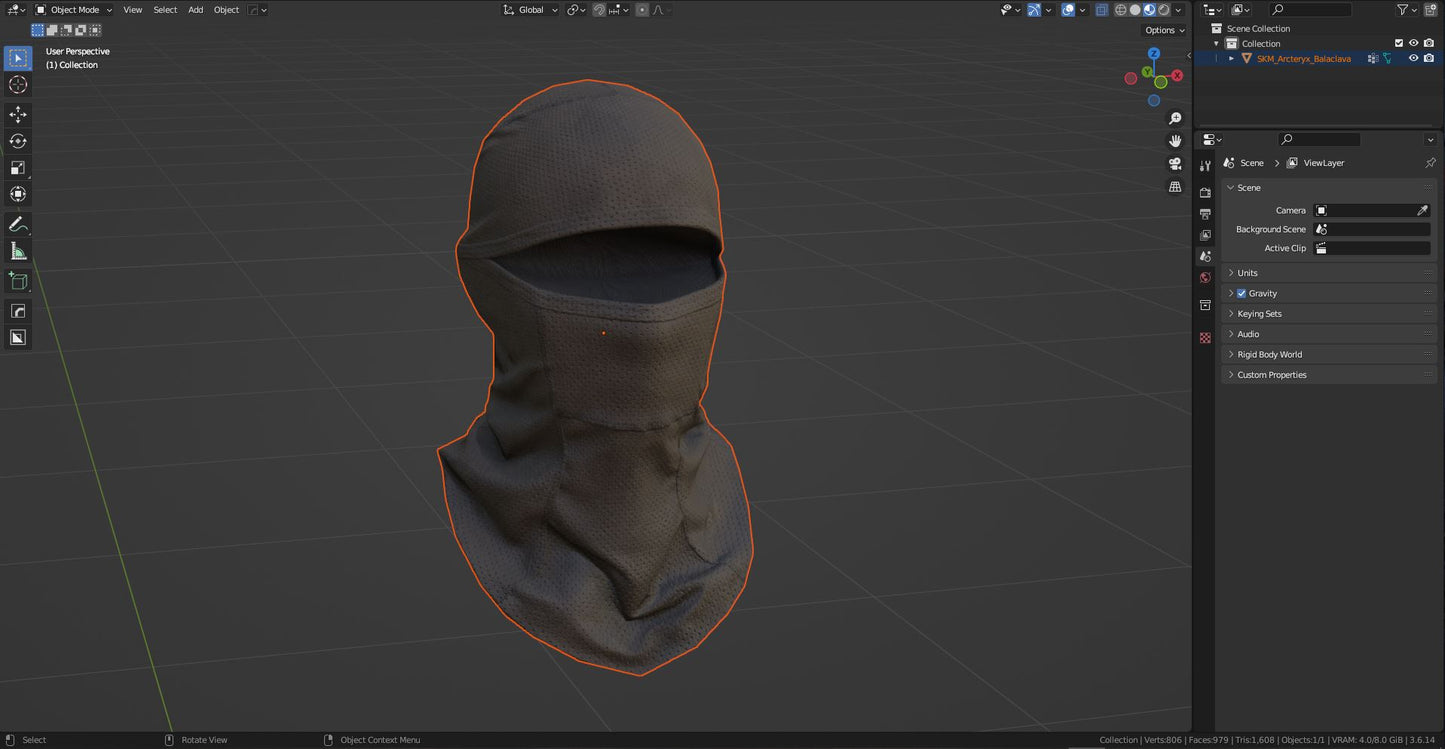Open the Output Properties tab with printer icon
Screen dimensions: 1445x749
click(1205, 213)
